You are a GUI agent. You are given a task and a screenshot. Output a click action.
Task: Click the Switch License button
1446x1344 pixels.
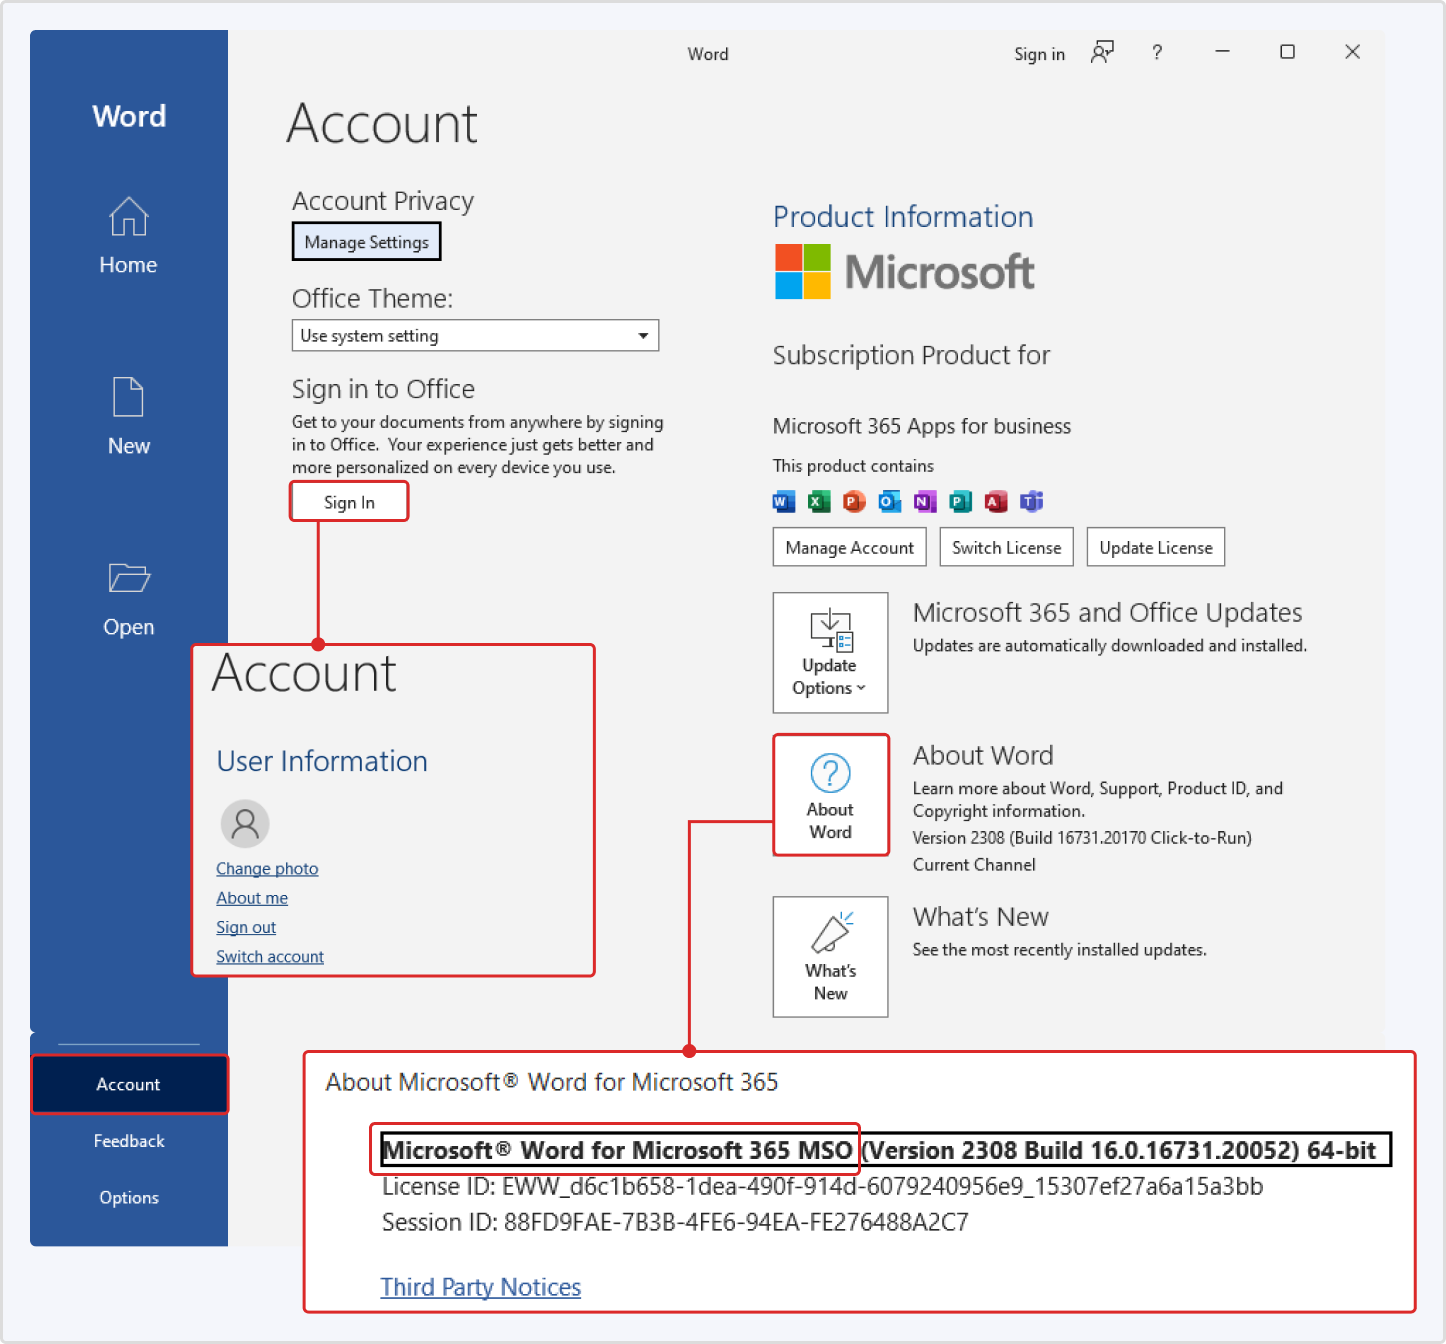pyautogui.click(x=1006, y=547)
